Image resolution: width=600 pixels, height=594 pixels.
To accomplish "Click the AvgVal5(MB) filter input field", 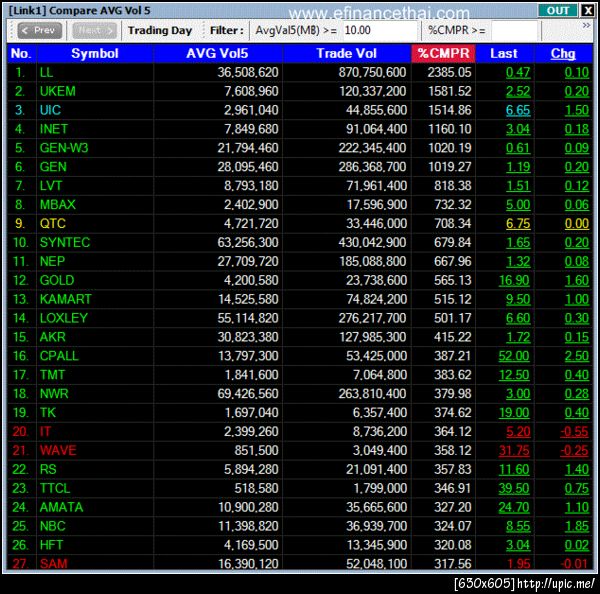I will tap(378, 30).
